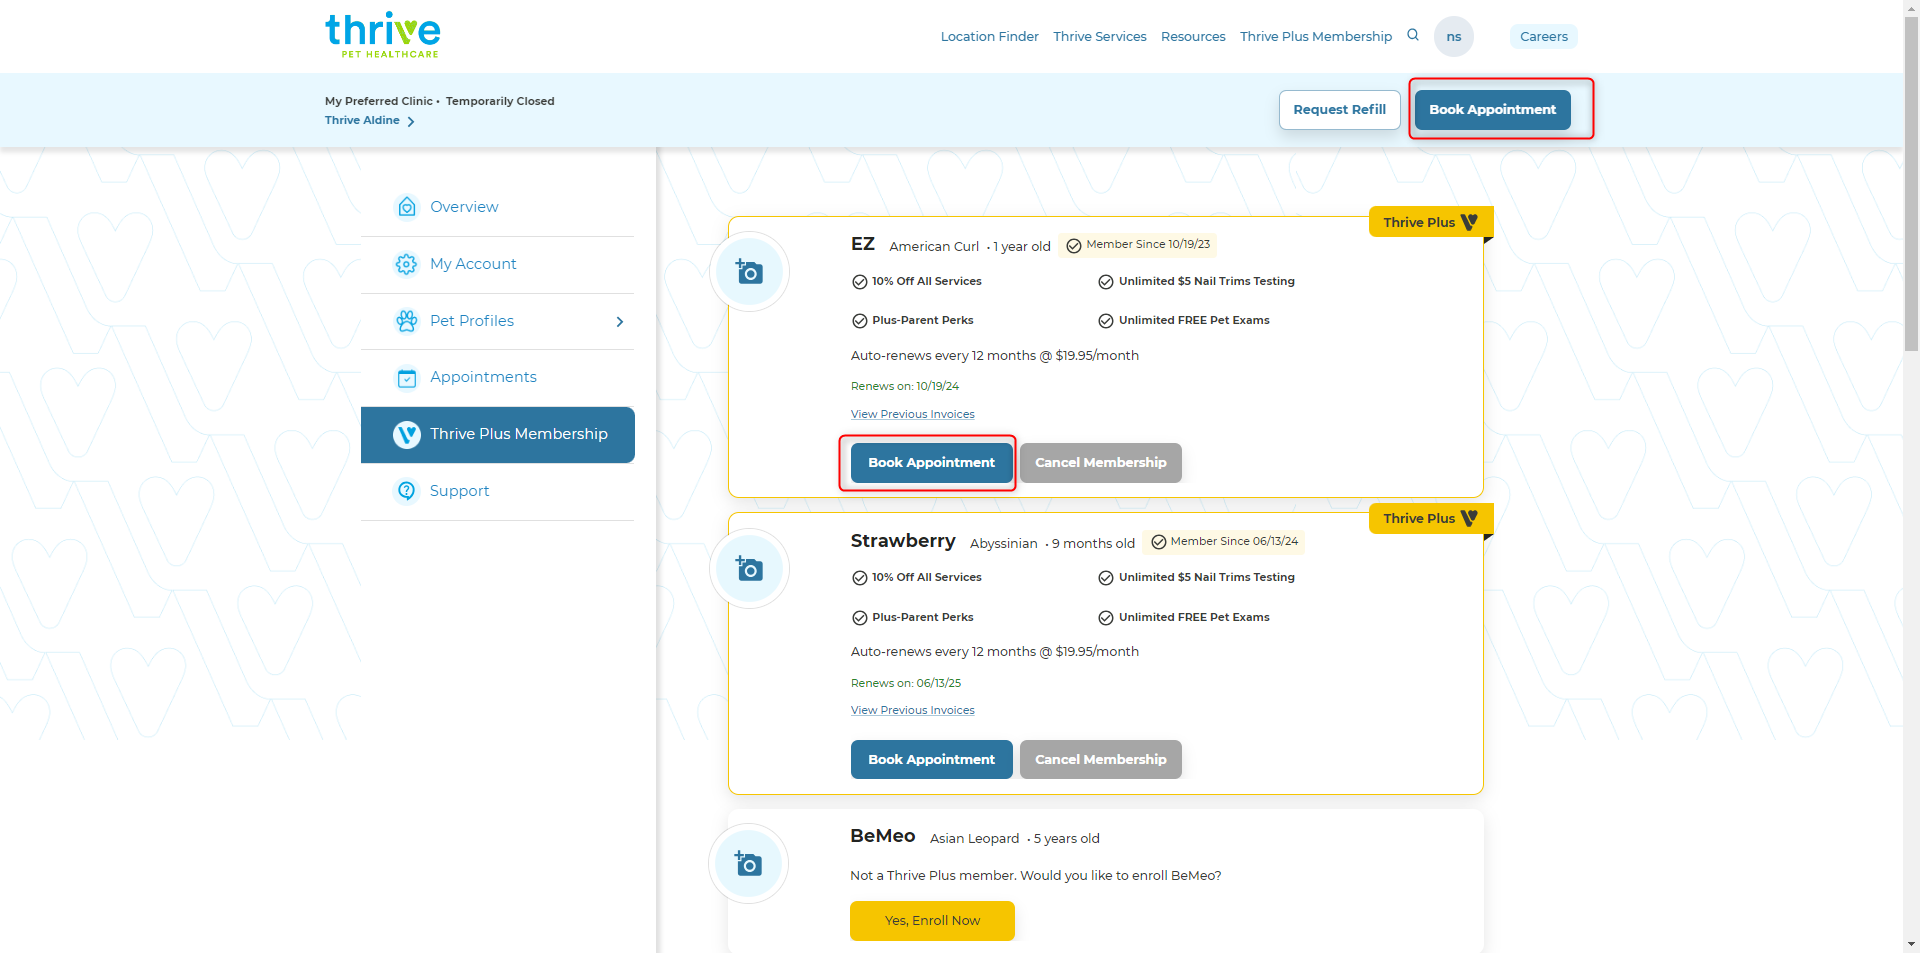Click the Appointments calendar icon

point(407,378)
